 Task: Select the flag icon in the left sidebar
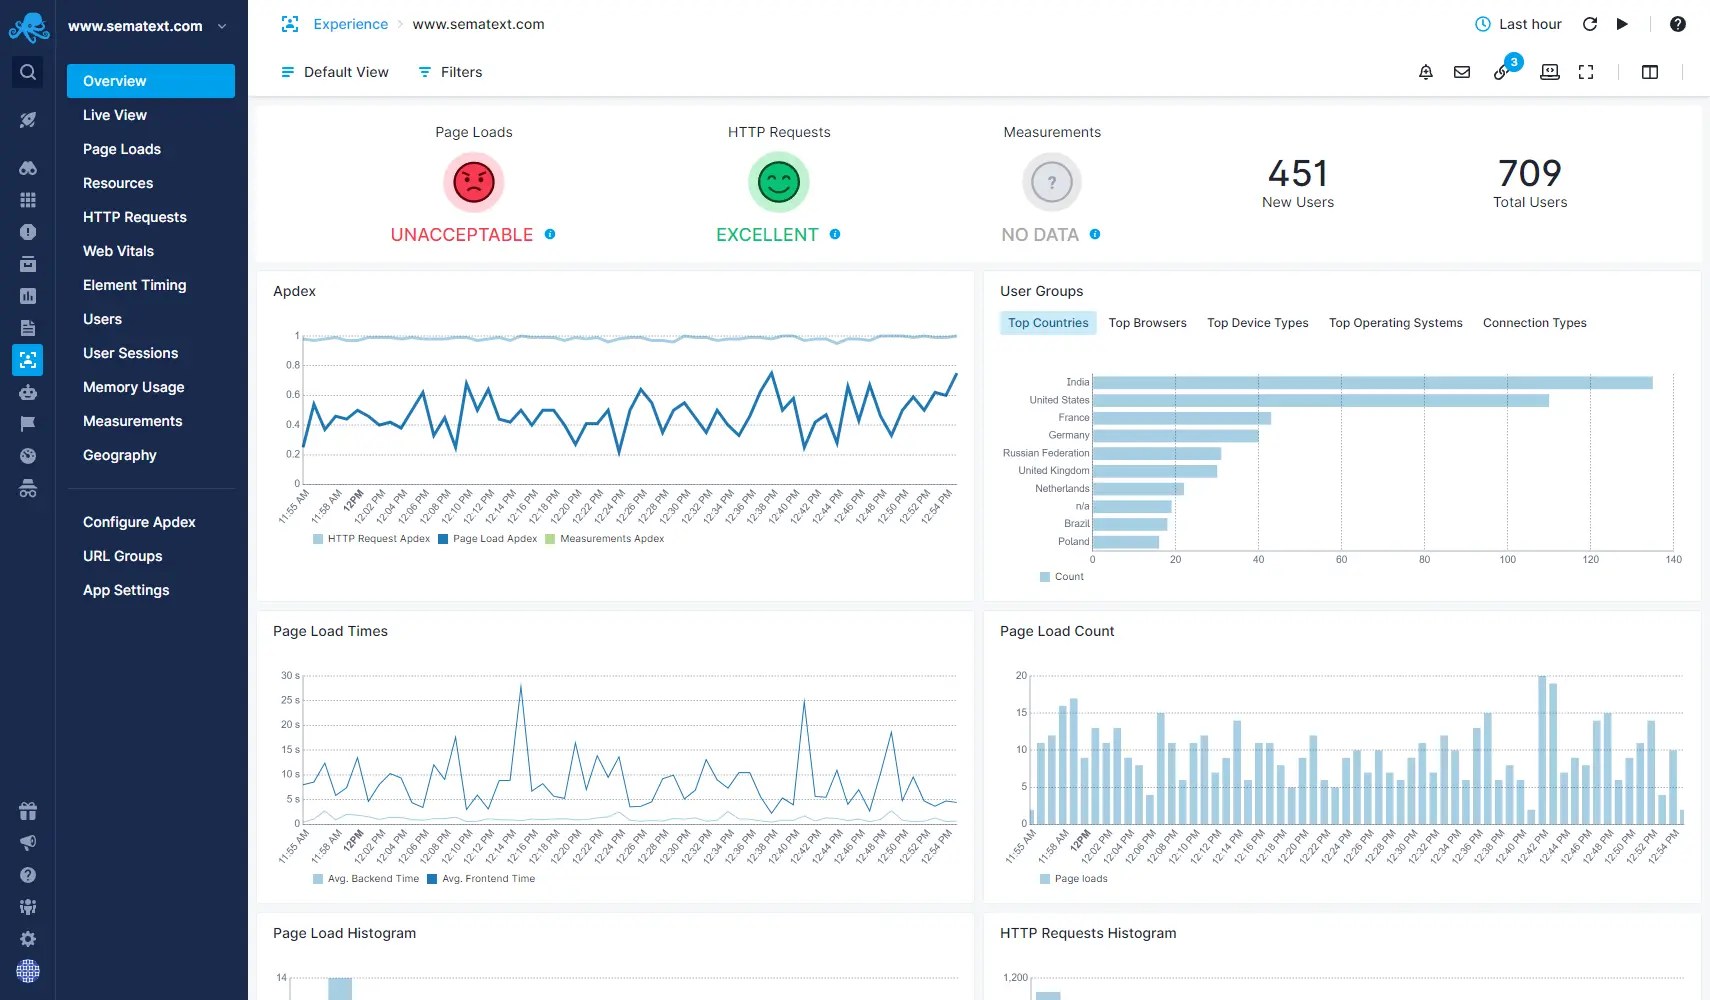pyautogui.click(x=27, y=423)
